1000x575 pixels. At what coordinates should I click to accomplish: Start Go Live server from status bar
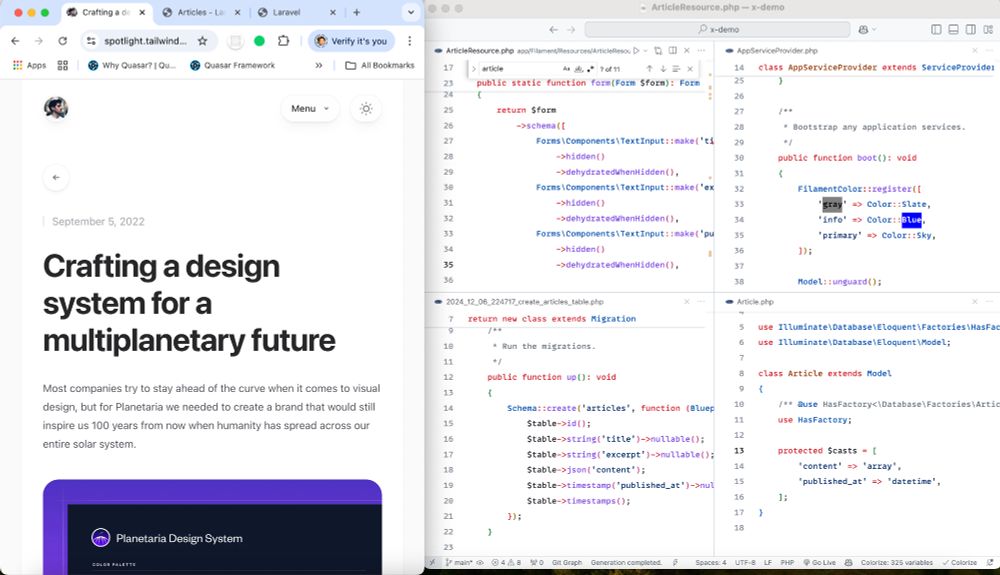pos(820,562)
